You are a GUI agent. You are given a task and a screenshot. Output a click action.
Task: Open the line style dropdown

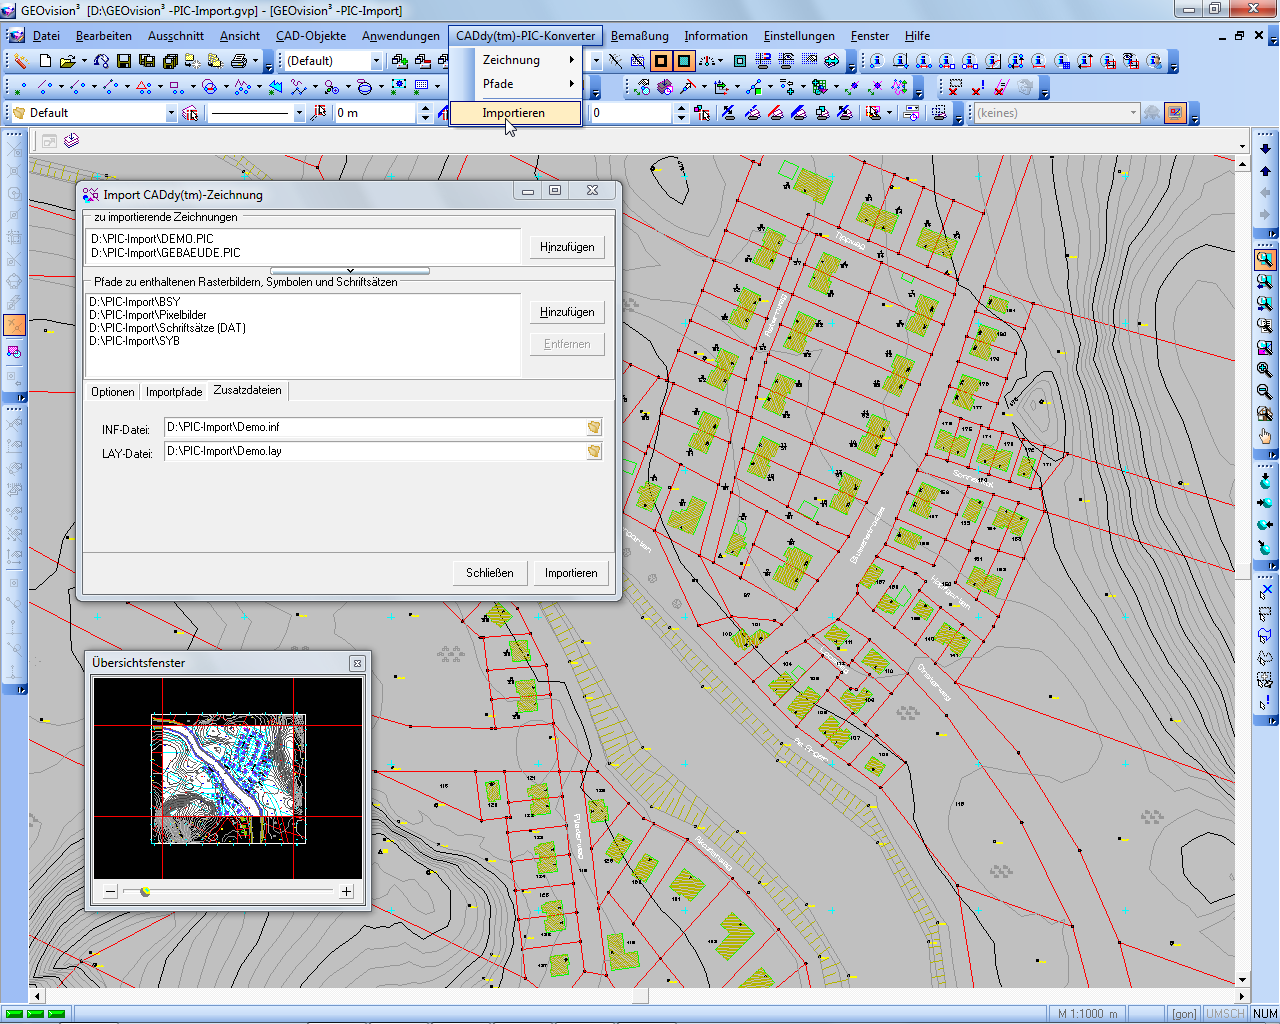(299, 114)
